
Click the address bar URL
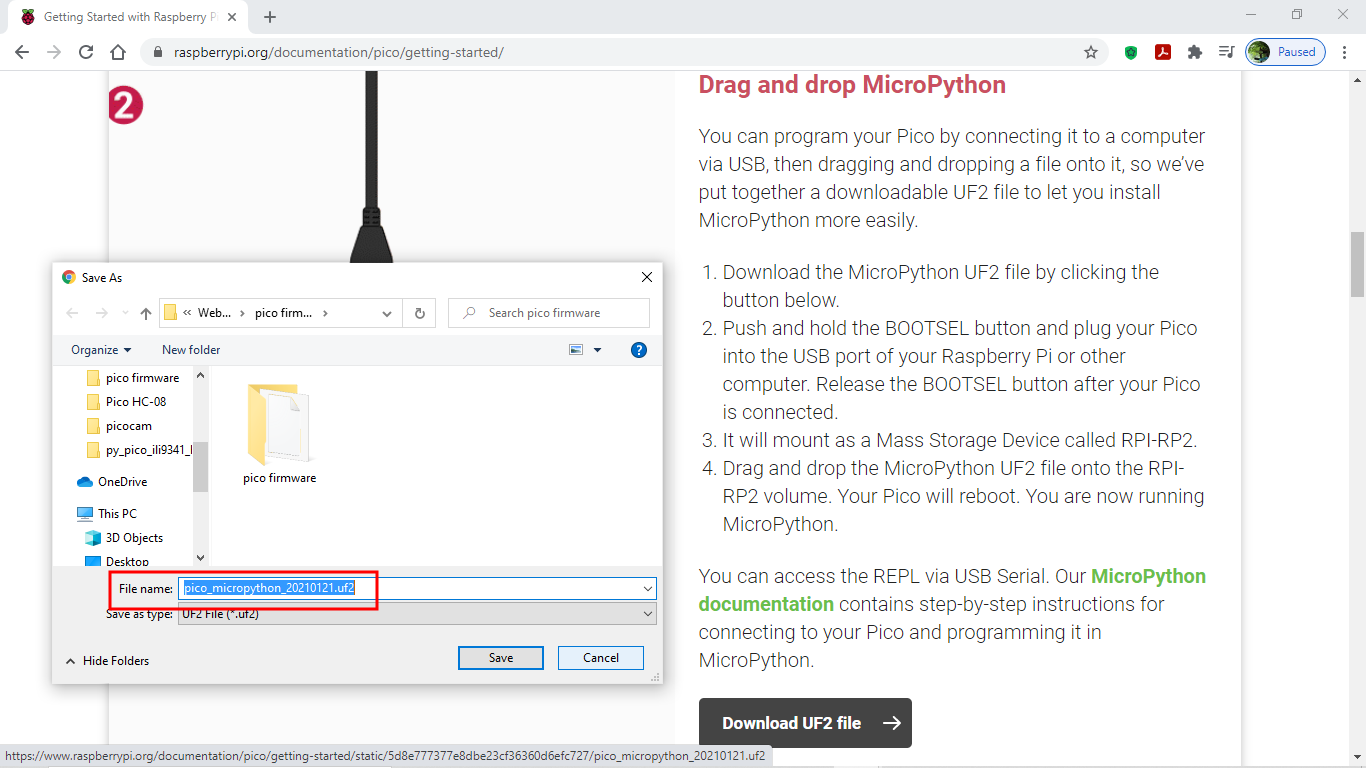click(338, 52)
